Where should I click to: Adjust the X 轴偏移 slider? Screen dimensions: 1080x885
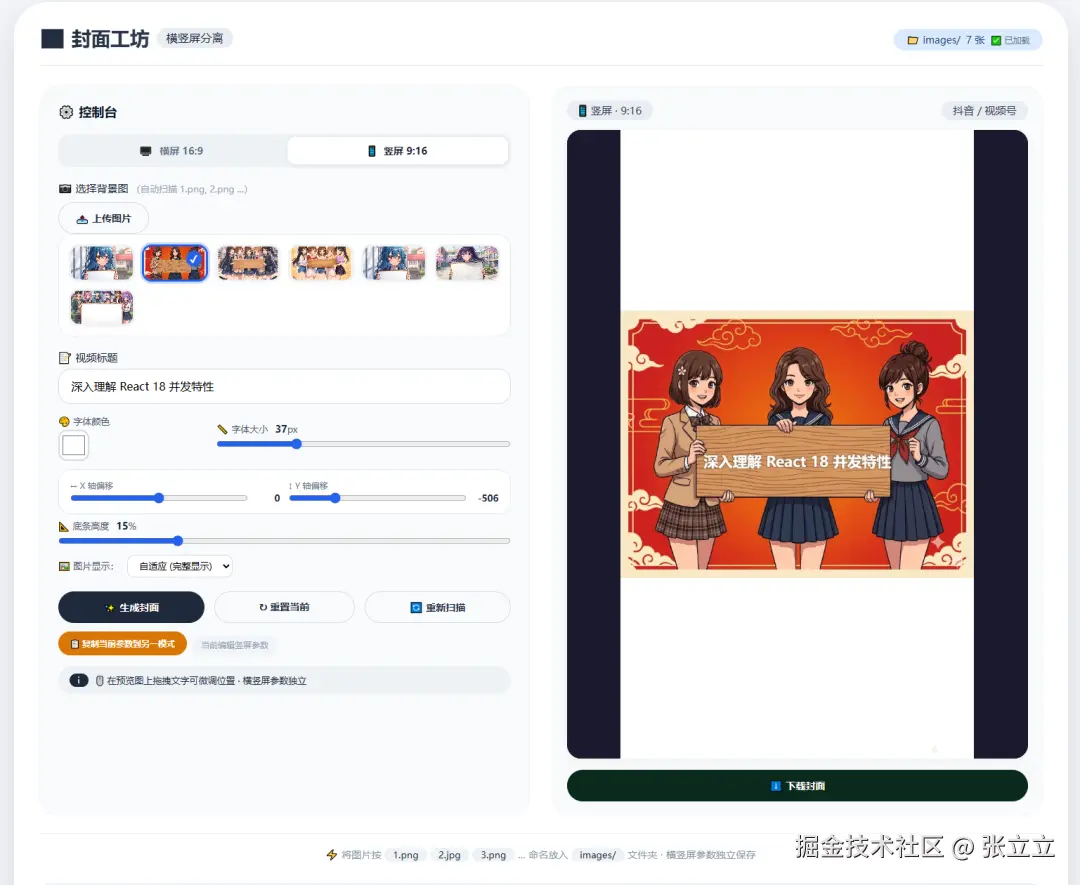coord(158,498)
